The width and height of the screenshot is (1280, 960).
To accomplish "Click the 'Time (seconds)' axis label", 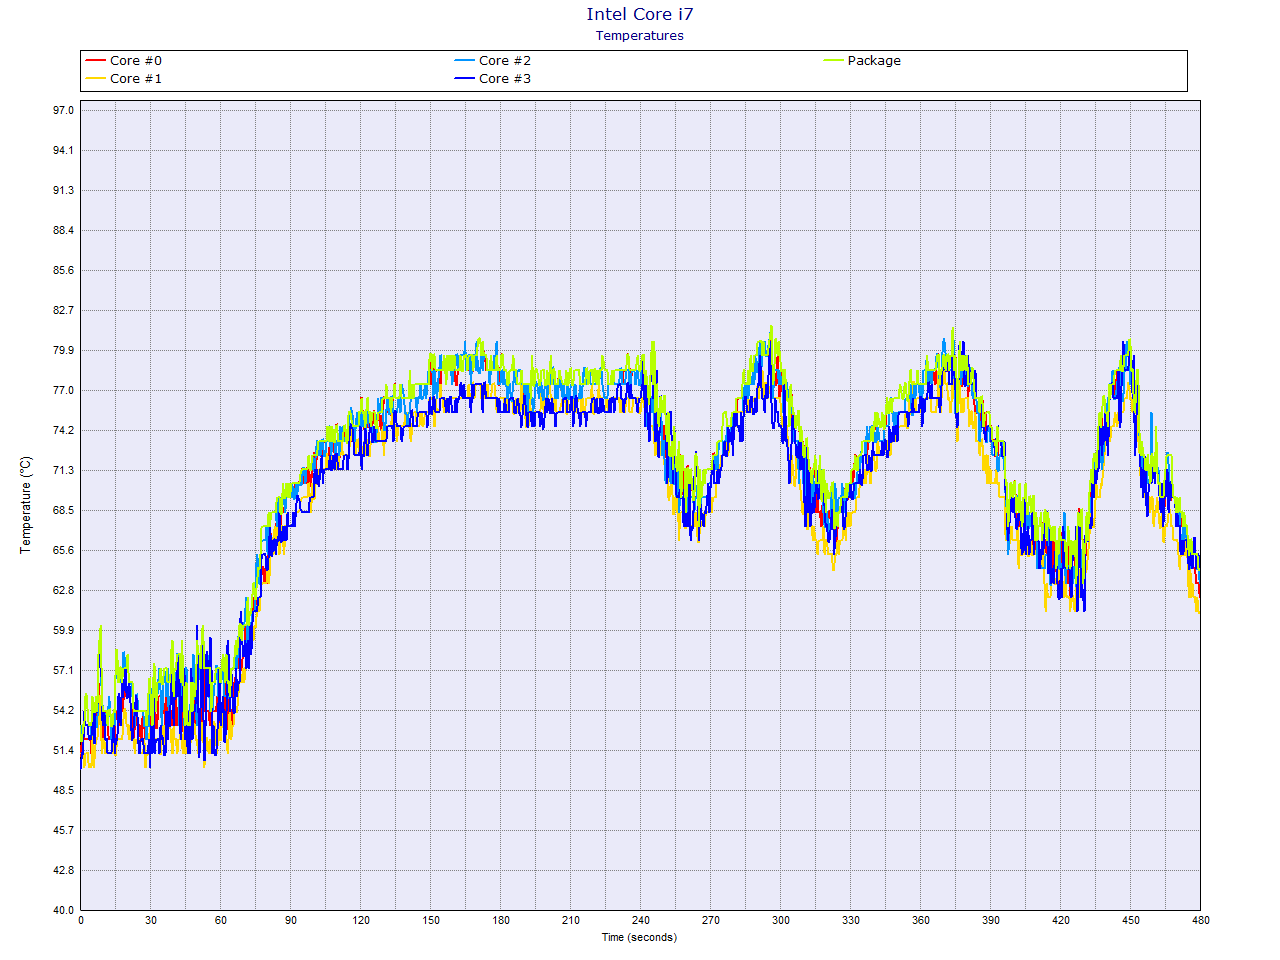I will [639, 937].
